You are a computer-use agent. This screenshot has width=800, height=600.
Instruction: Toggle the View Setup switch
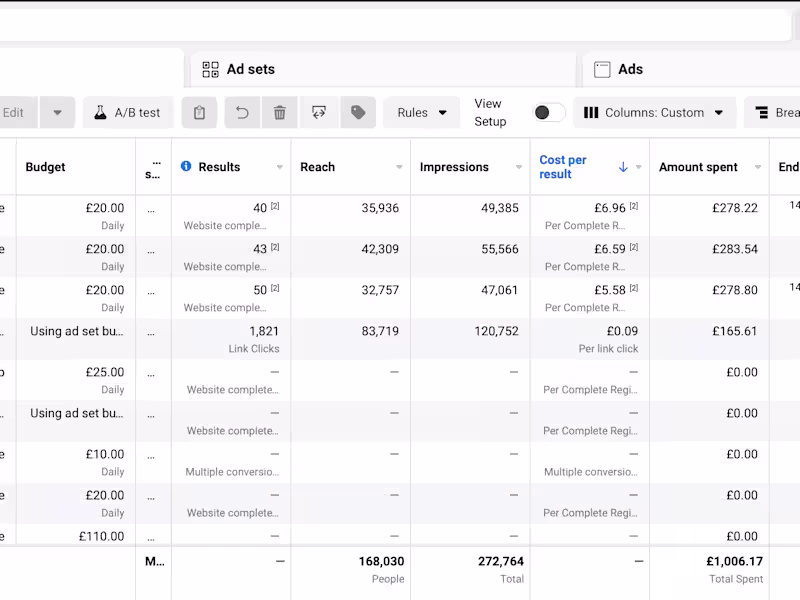tap(549, 113)
